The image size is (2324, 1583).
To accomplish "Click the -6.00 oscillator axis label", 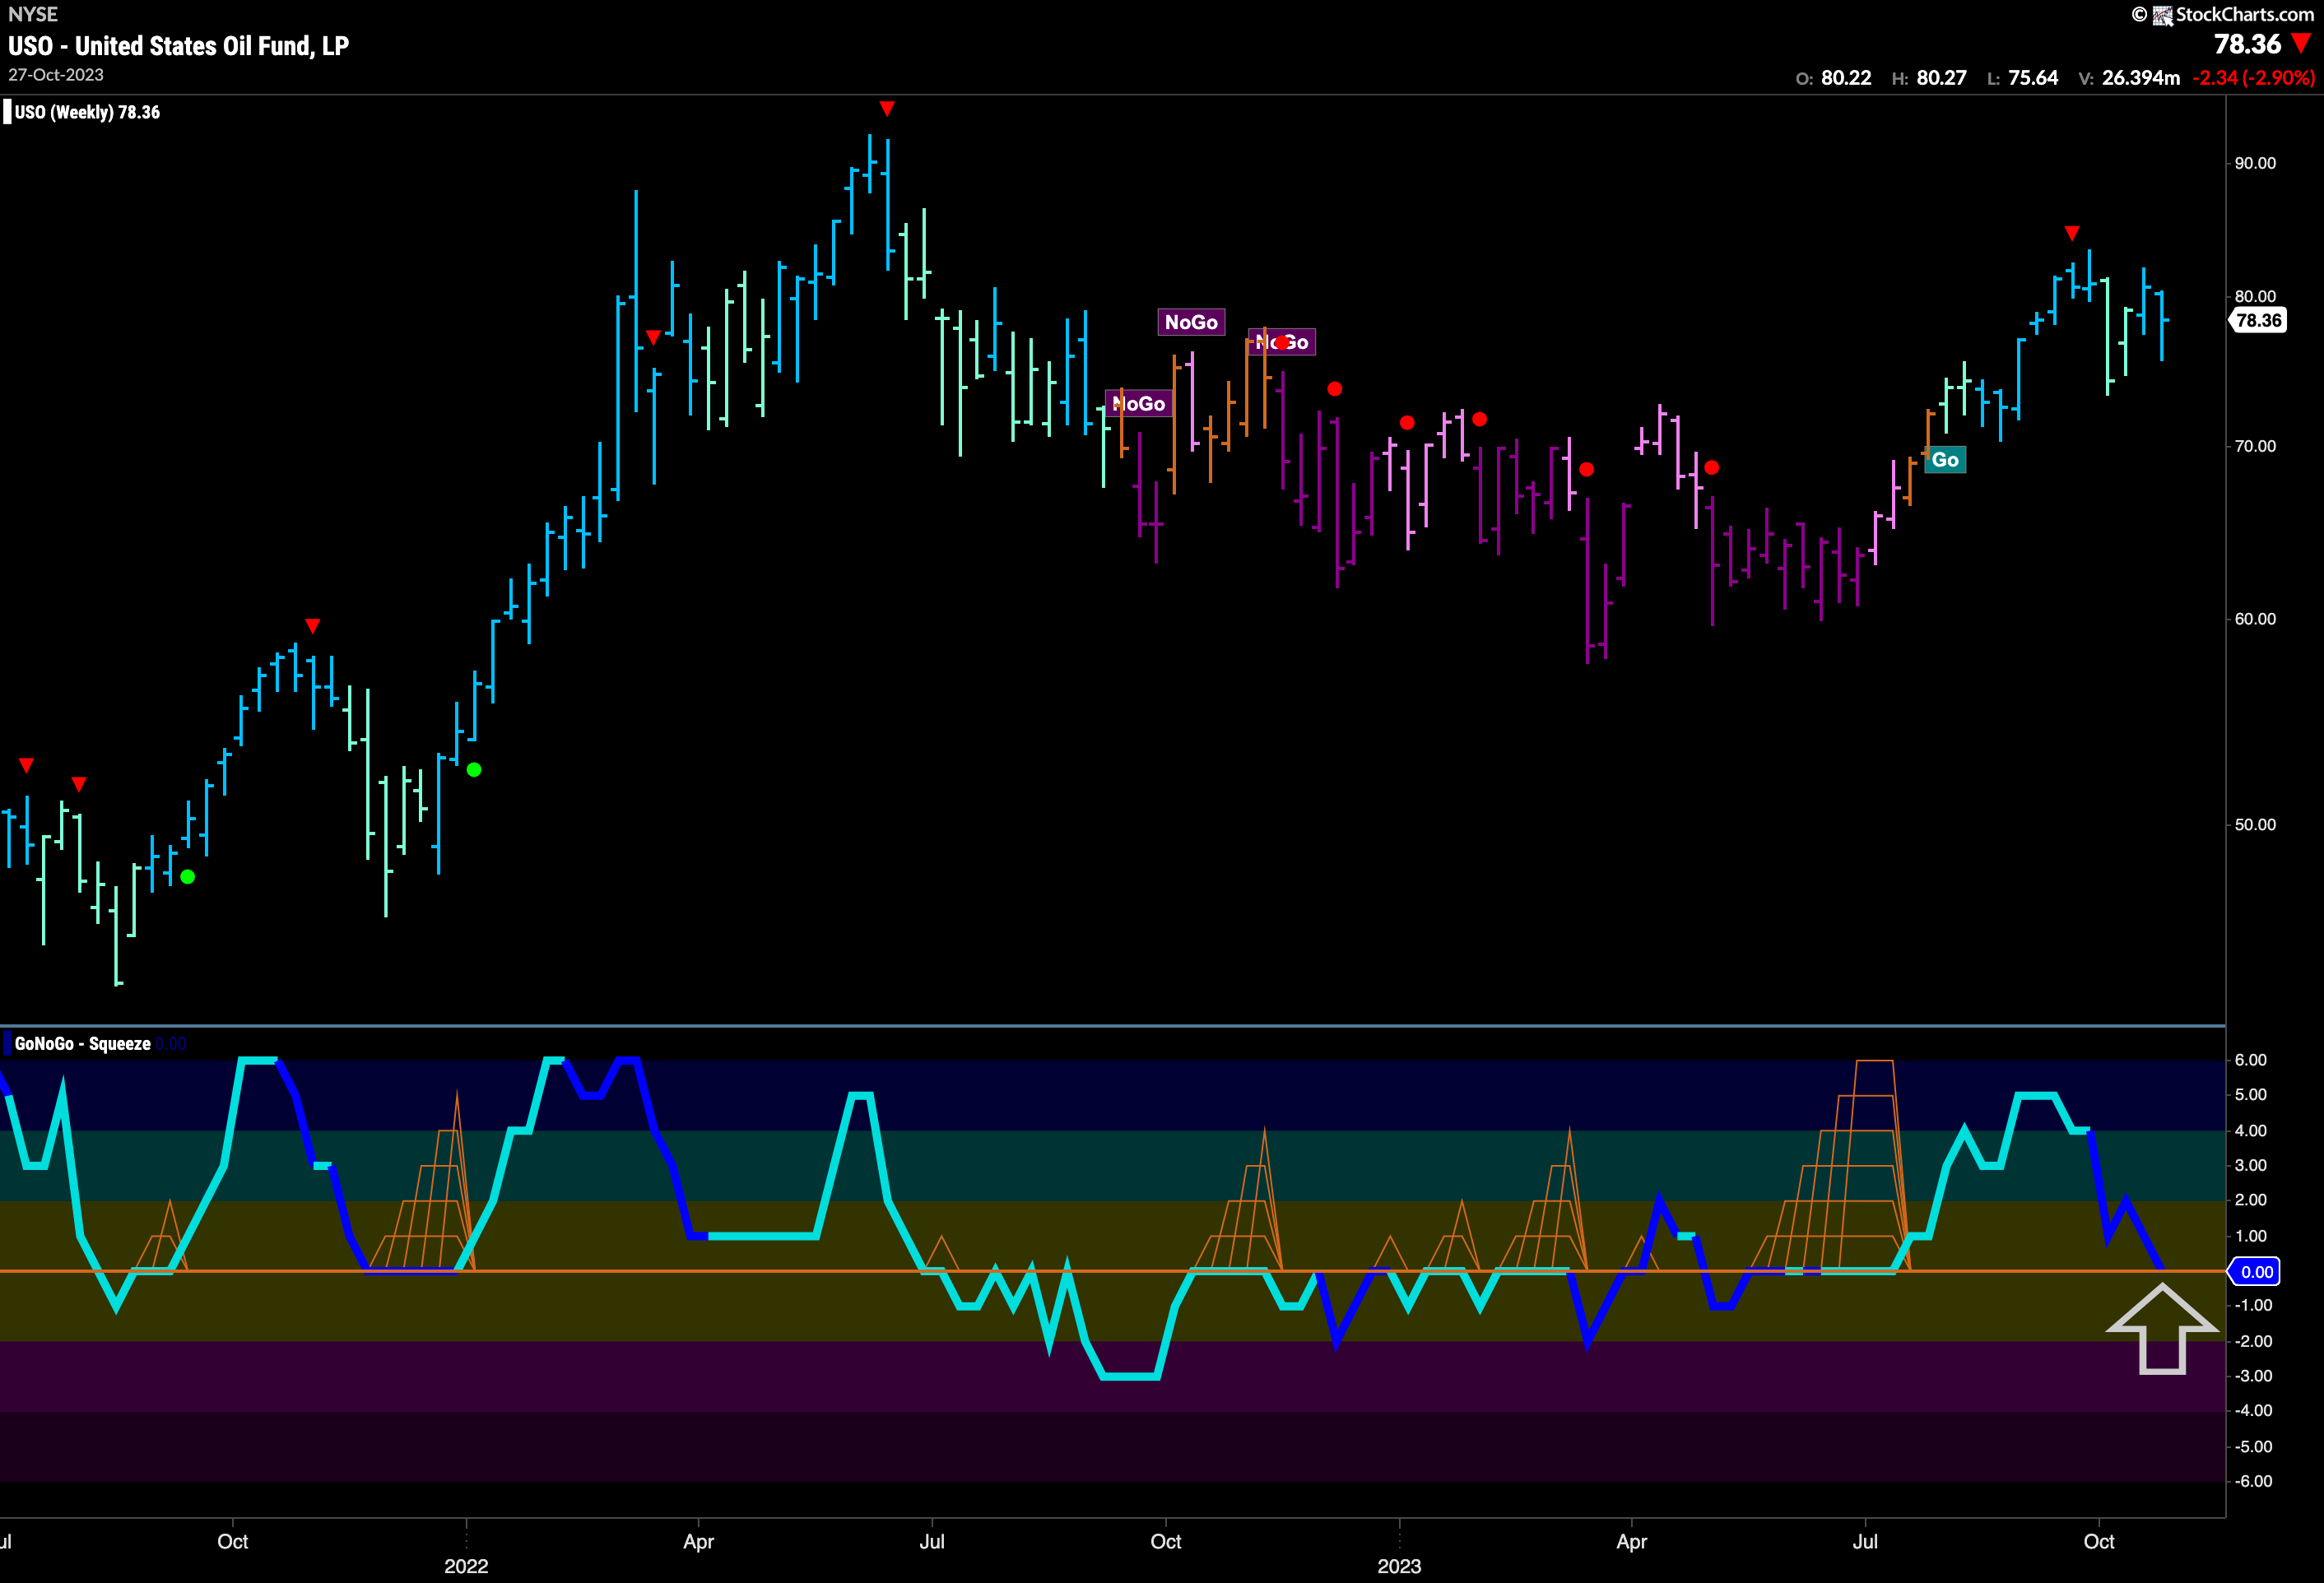I will [x=2253, y=1481].
